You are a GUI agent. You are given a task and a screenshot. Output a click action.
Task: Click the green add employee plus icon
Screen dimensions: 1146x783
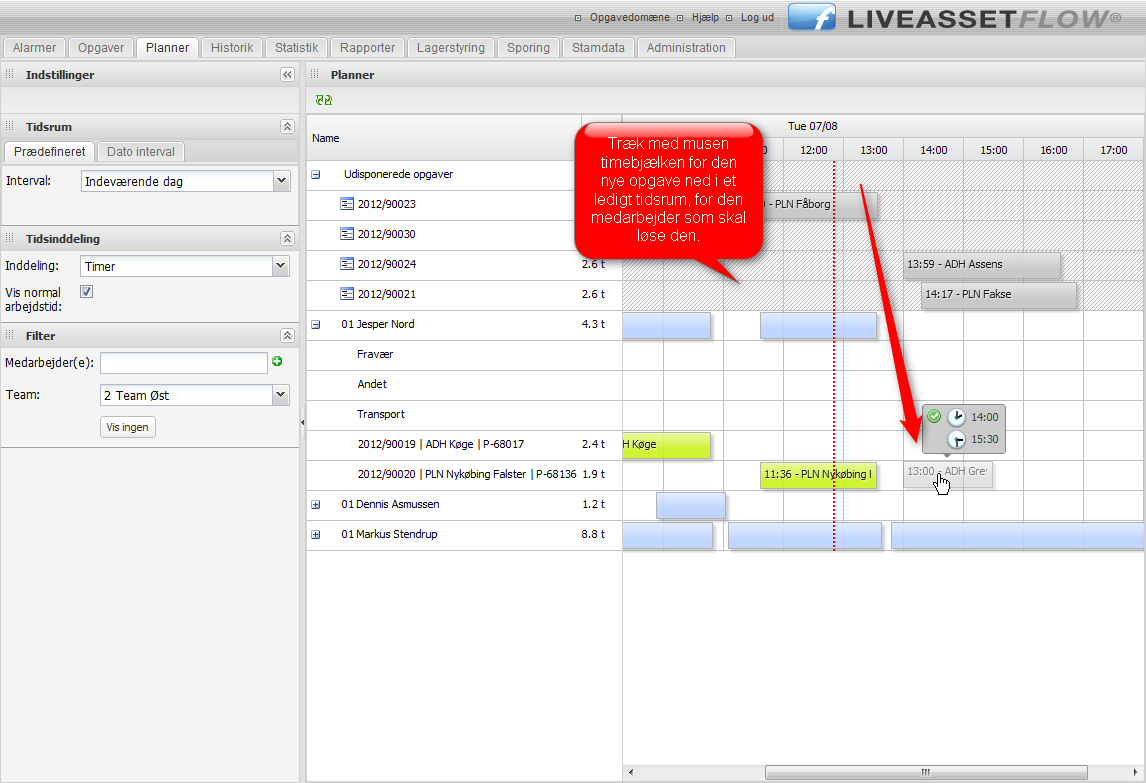pos(277,362)
